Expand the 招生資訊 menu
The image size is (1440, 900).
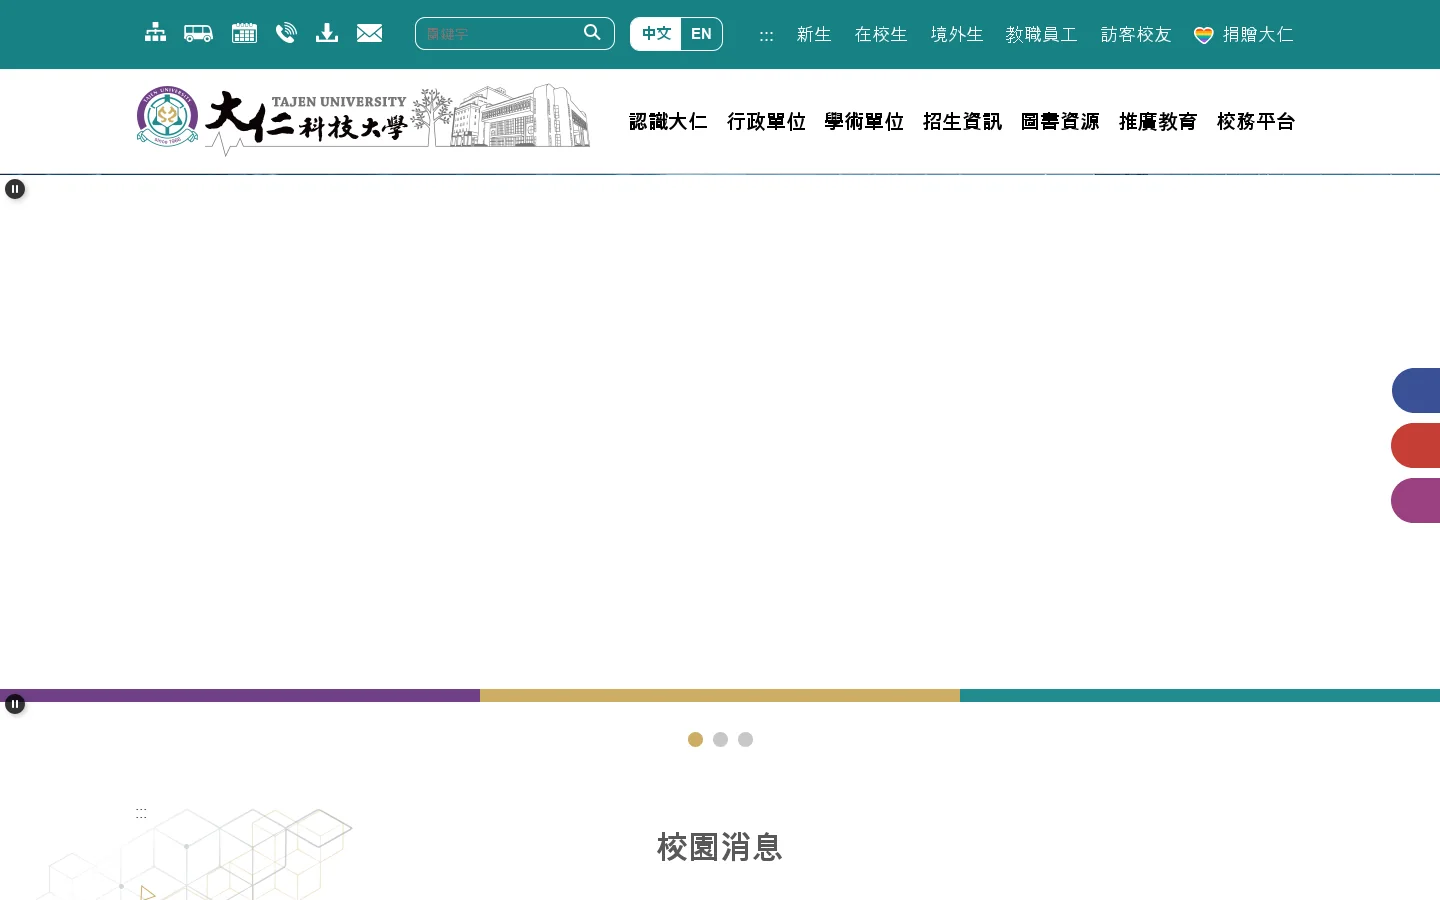click(962, 122)
